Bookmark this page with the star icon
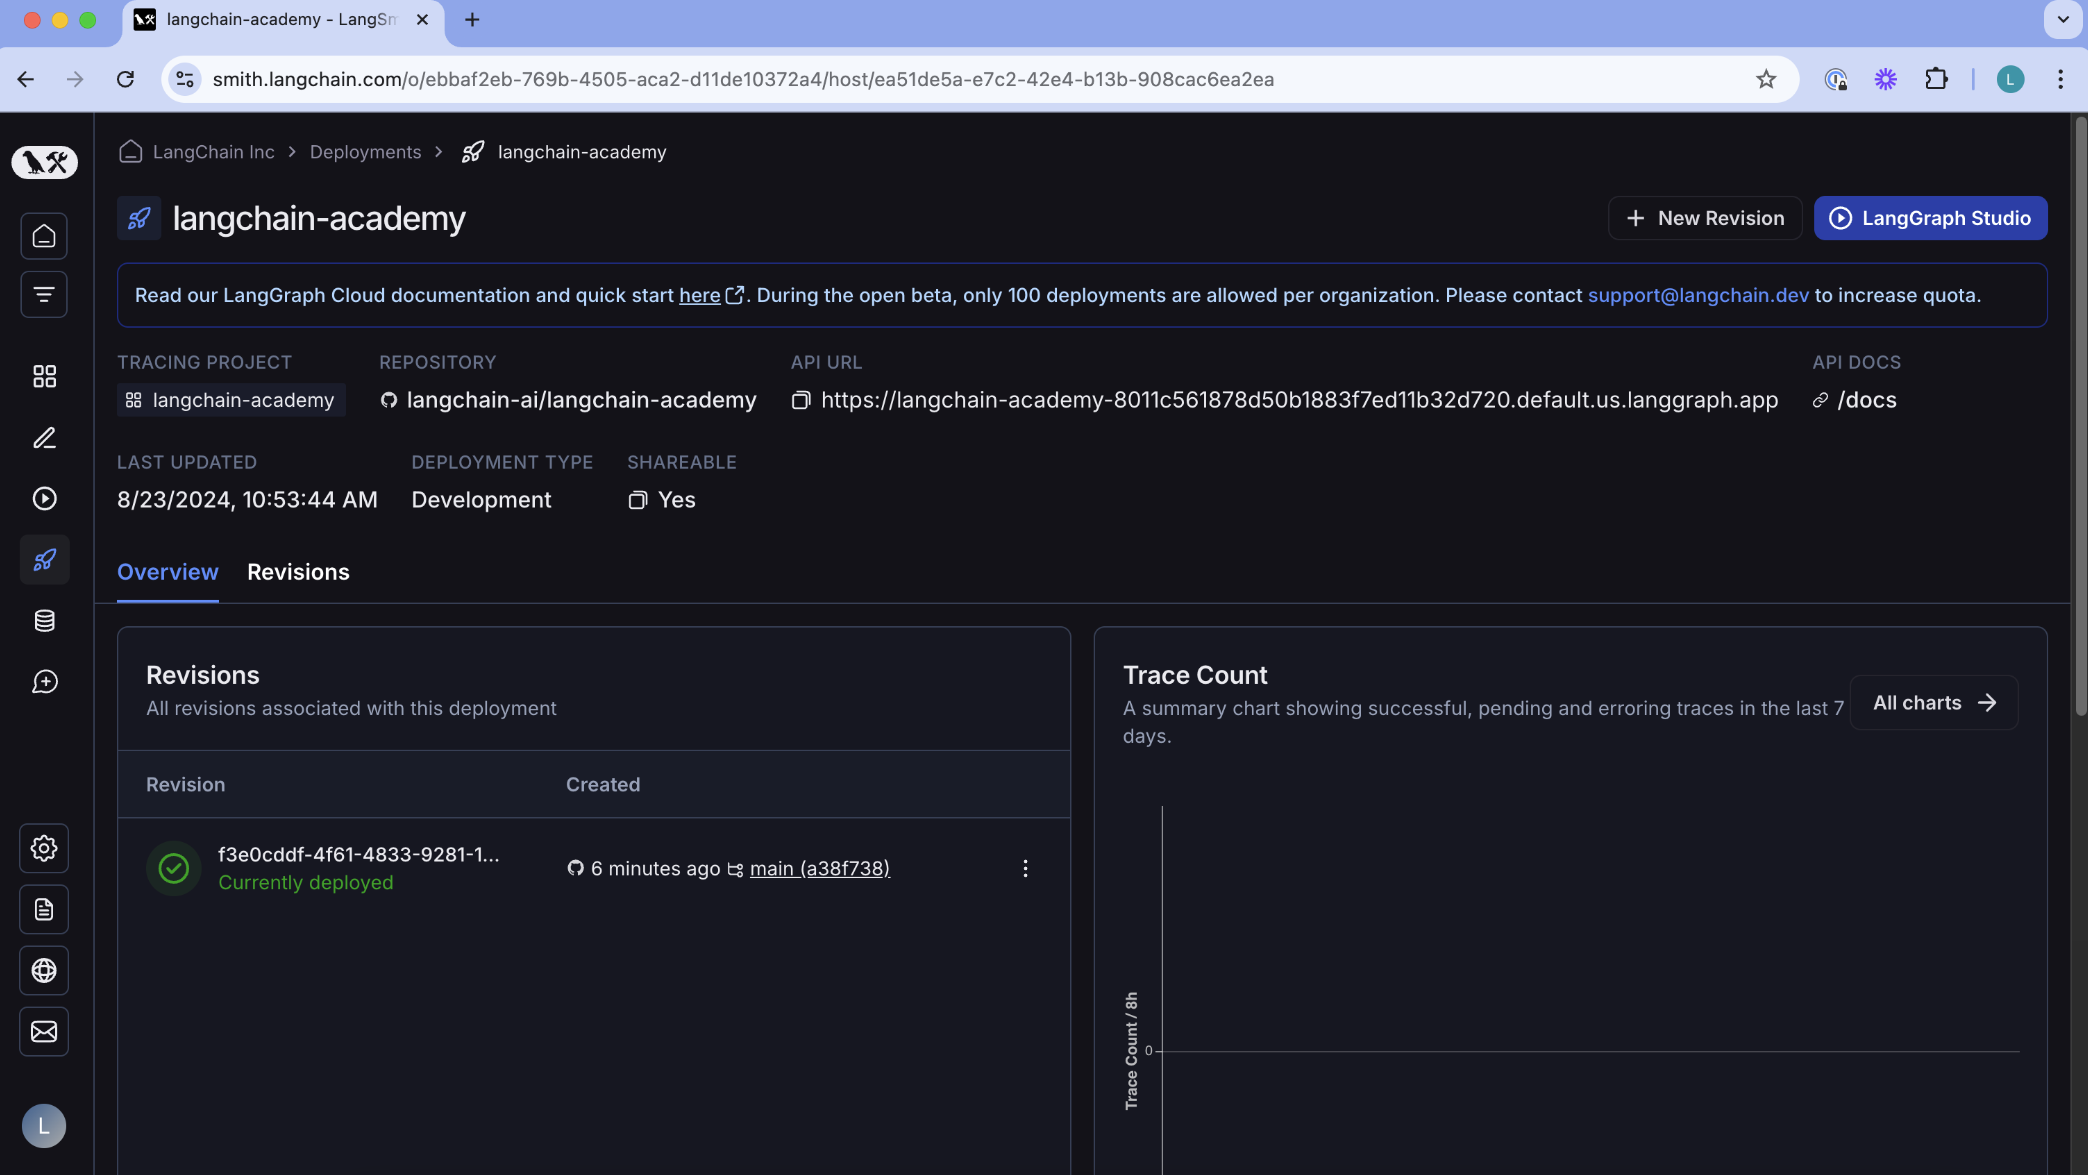 (1766, 79)
